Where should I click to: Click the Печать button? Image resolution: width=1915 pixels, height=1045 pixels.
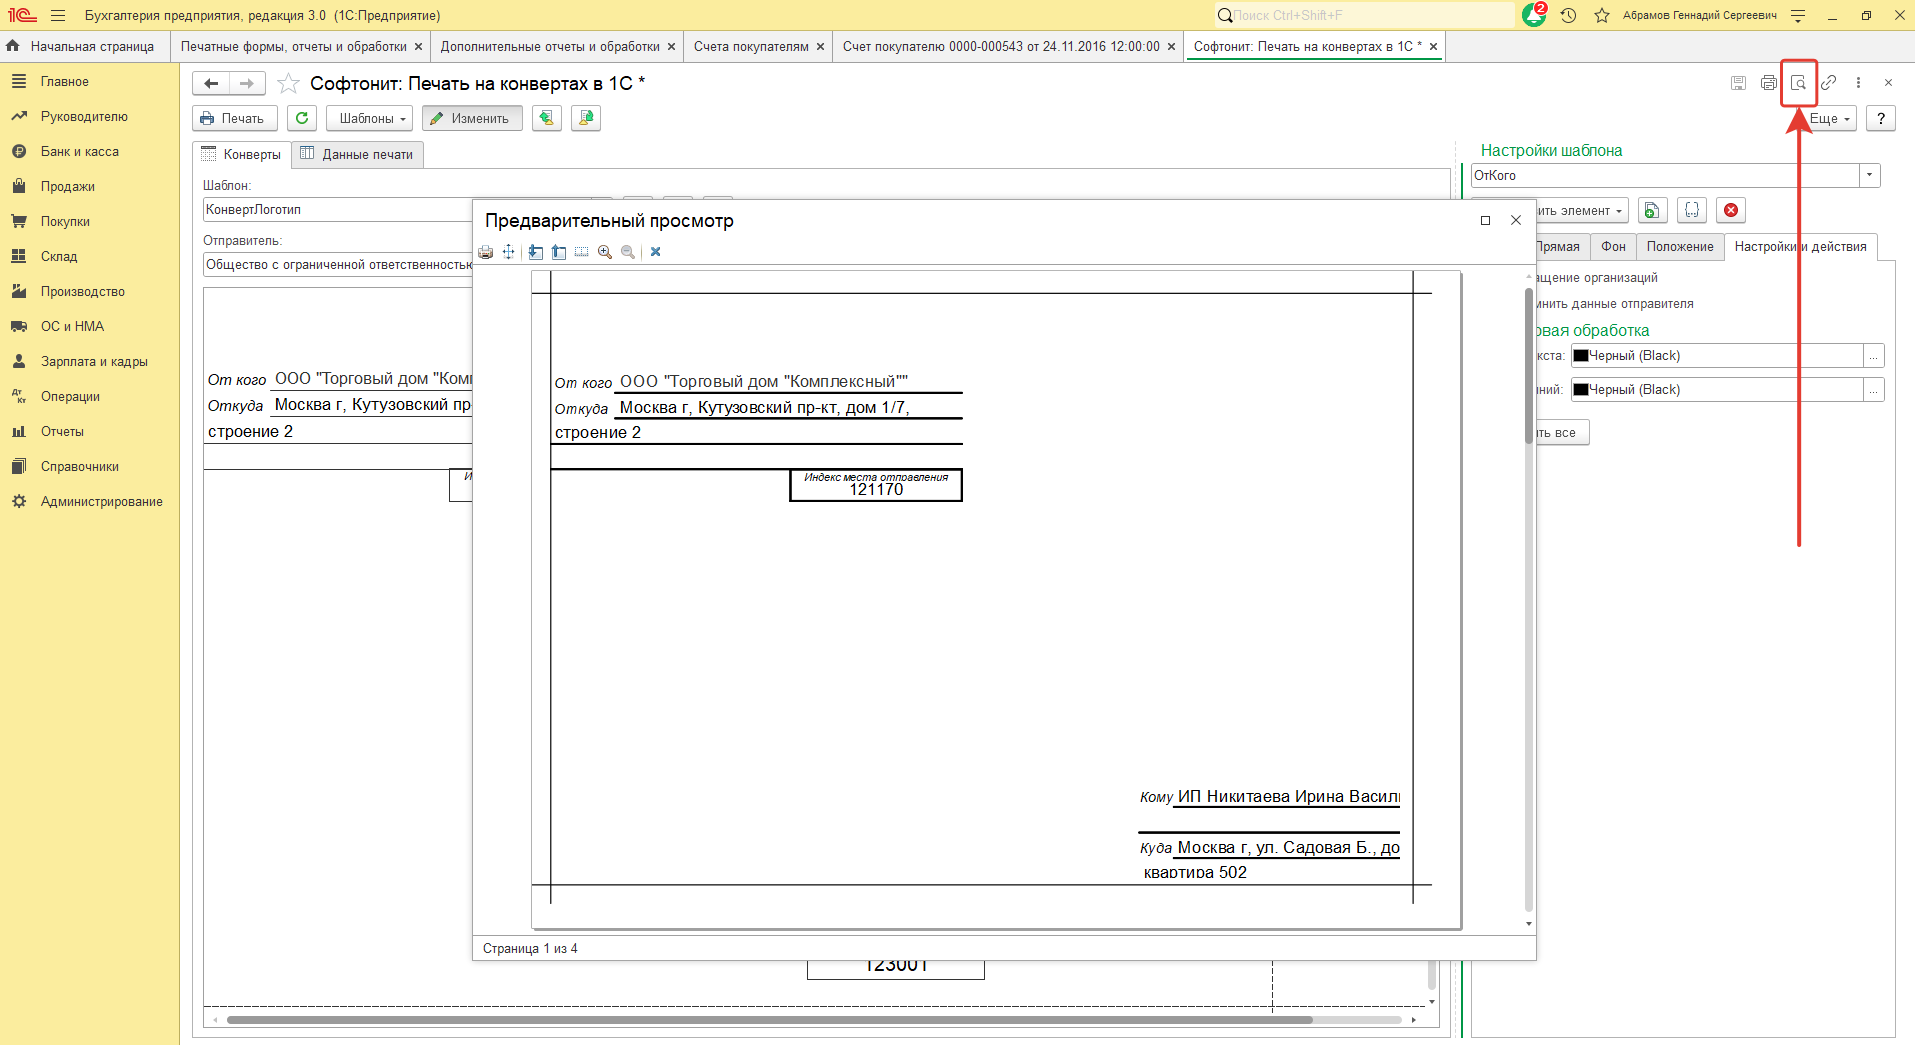coord(232,118)
